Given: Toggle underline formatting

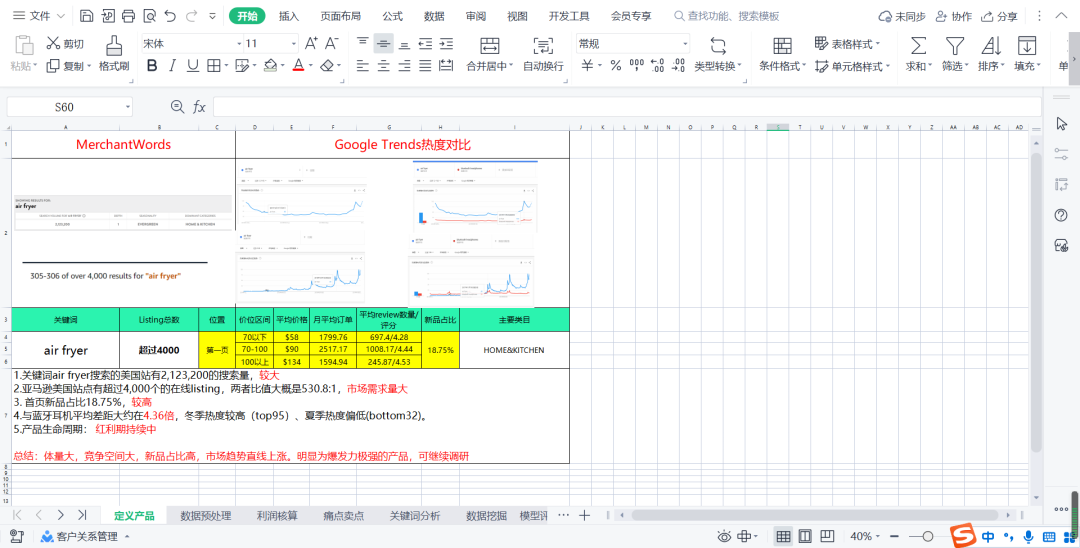Looking at the screenshot, I should [x=193, y=65].
